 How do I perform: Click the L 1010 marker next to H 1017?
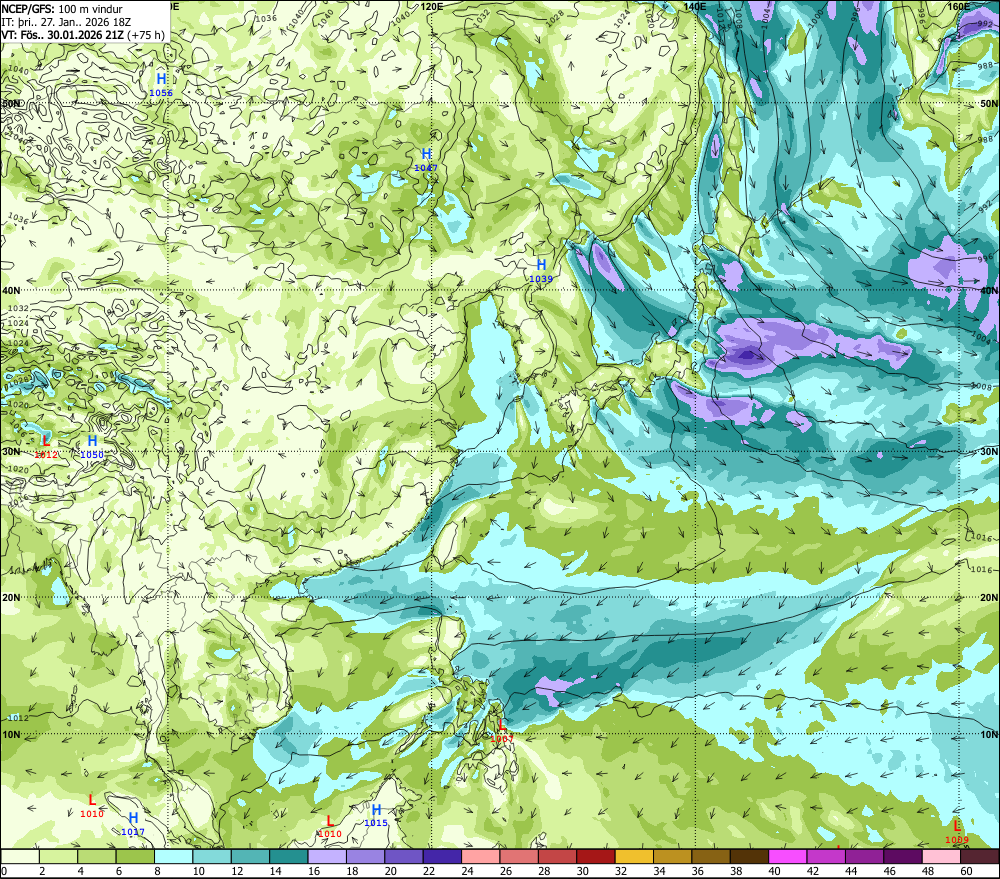pos(92,805)
